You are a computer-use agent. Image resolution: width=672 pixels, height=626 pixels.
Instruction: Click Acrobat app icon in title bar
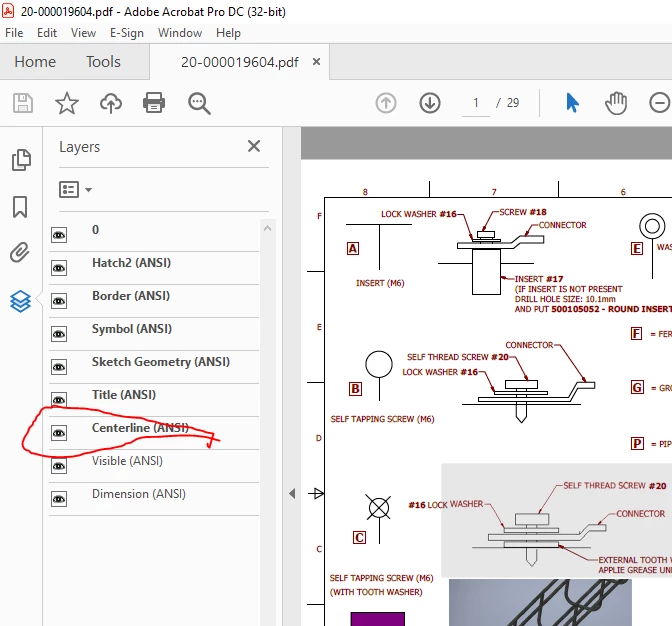coord(8,10)
